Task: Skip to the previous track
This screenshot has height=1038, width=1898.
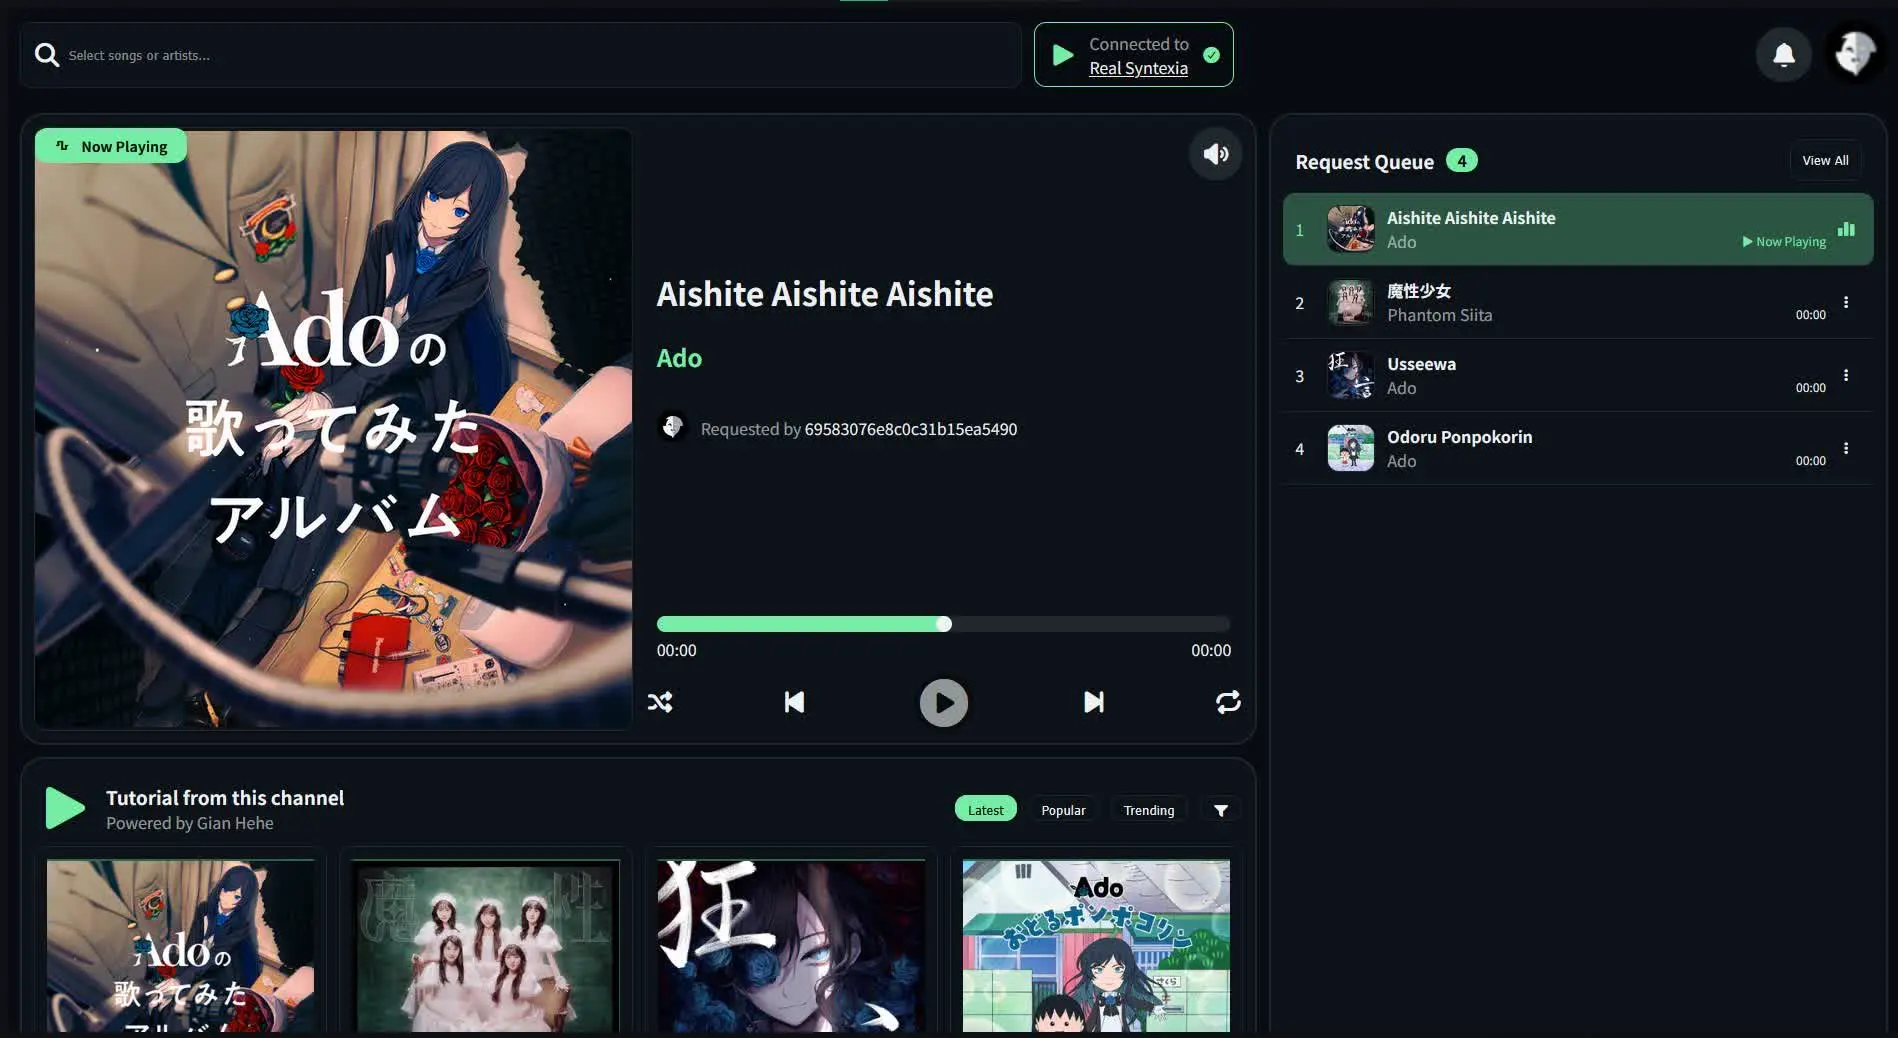Action: pyautogui.click(x=794, y=702)
